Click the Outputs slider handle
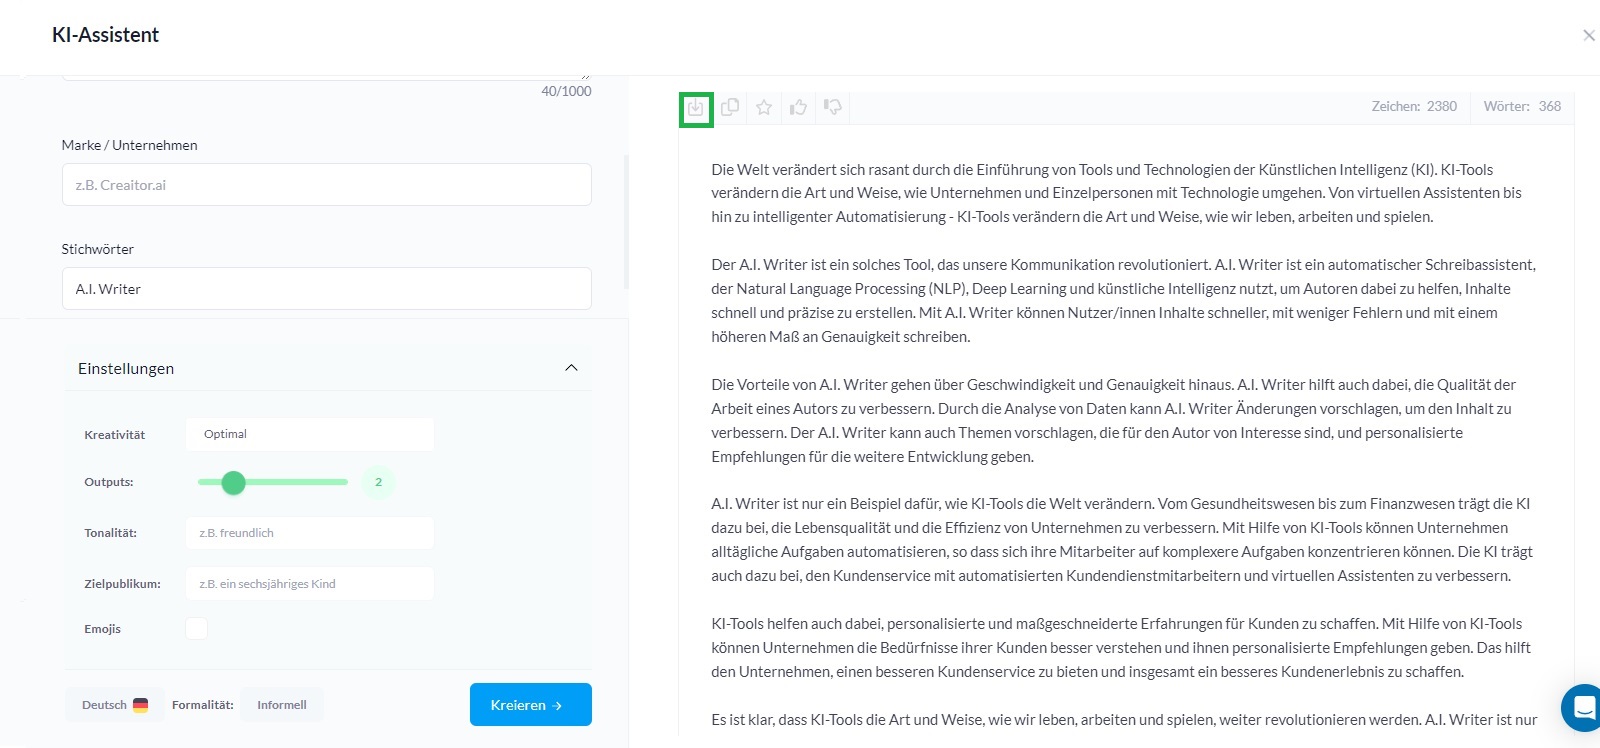 233,483
